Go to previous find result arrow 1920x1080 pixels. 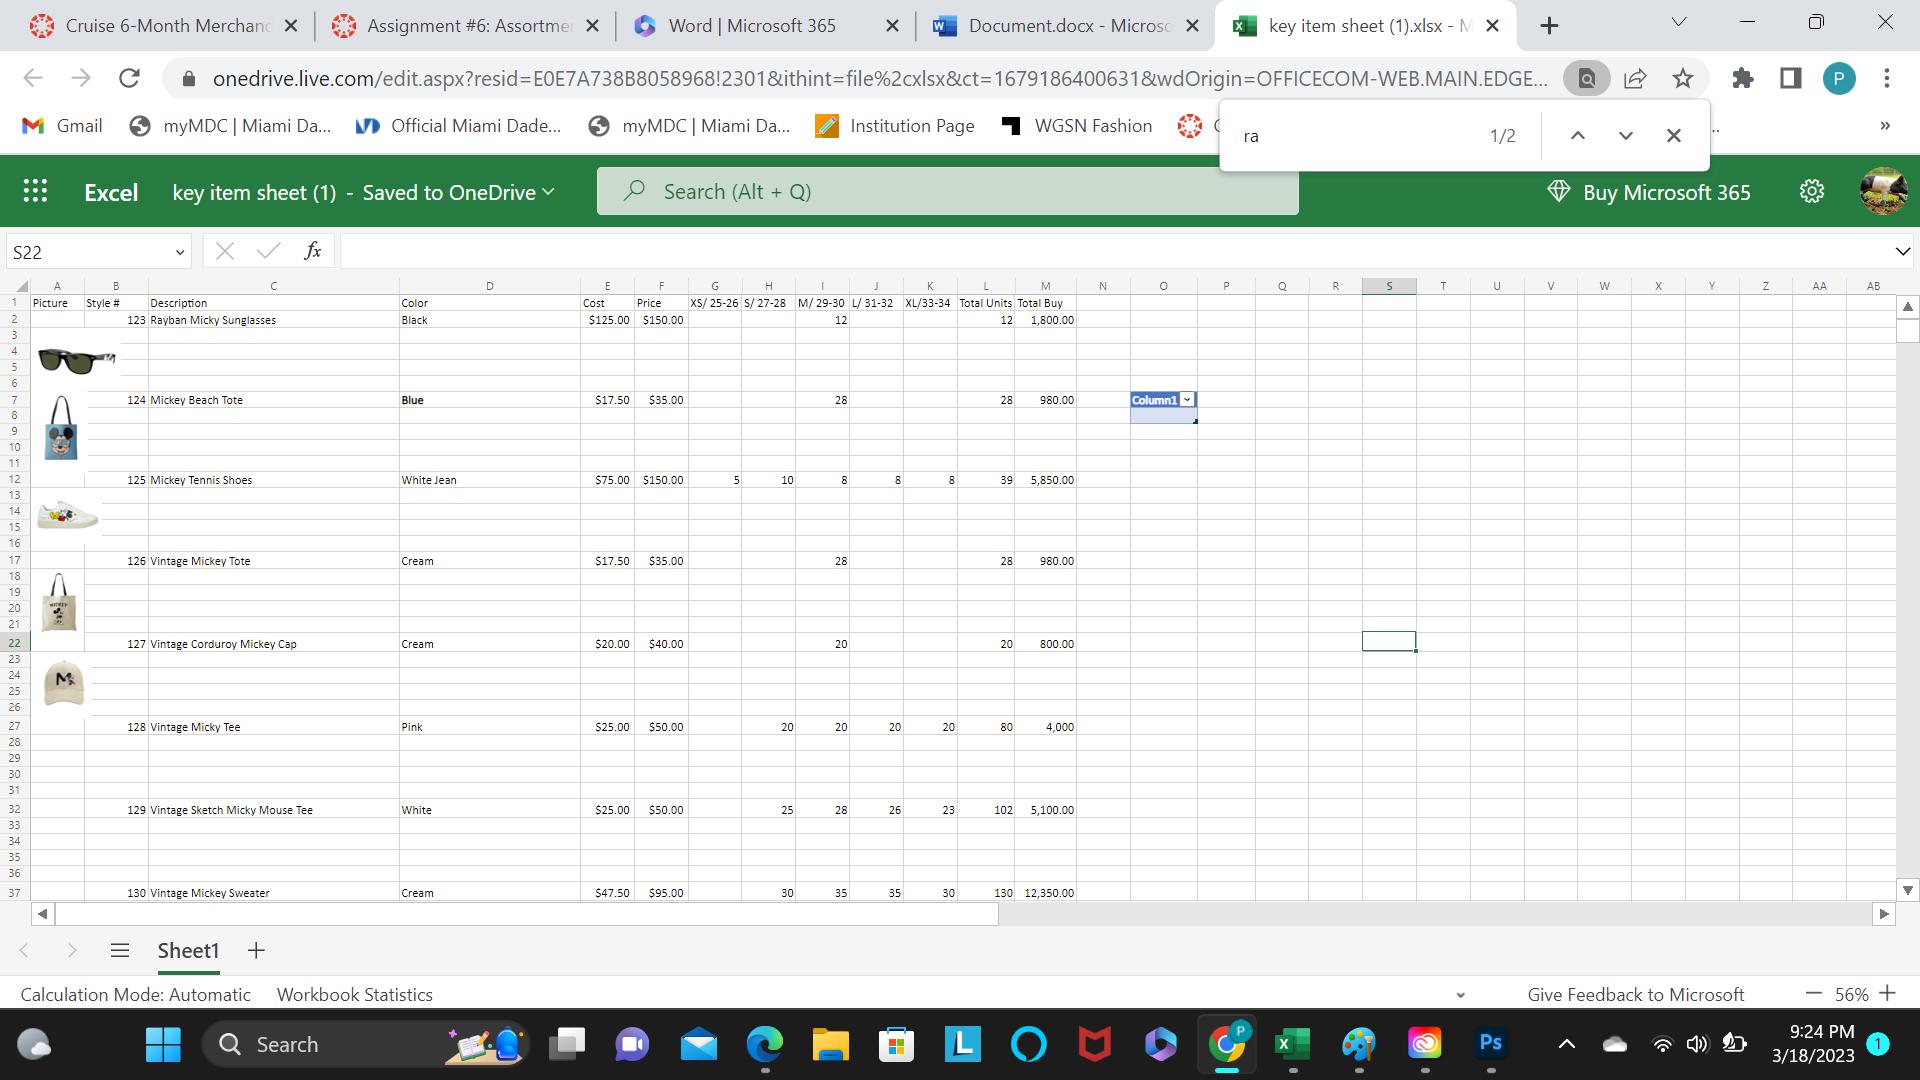[x=1577, y=135]
